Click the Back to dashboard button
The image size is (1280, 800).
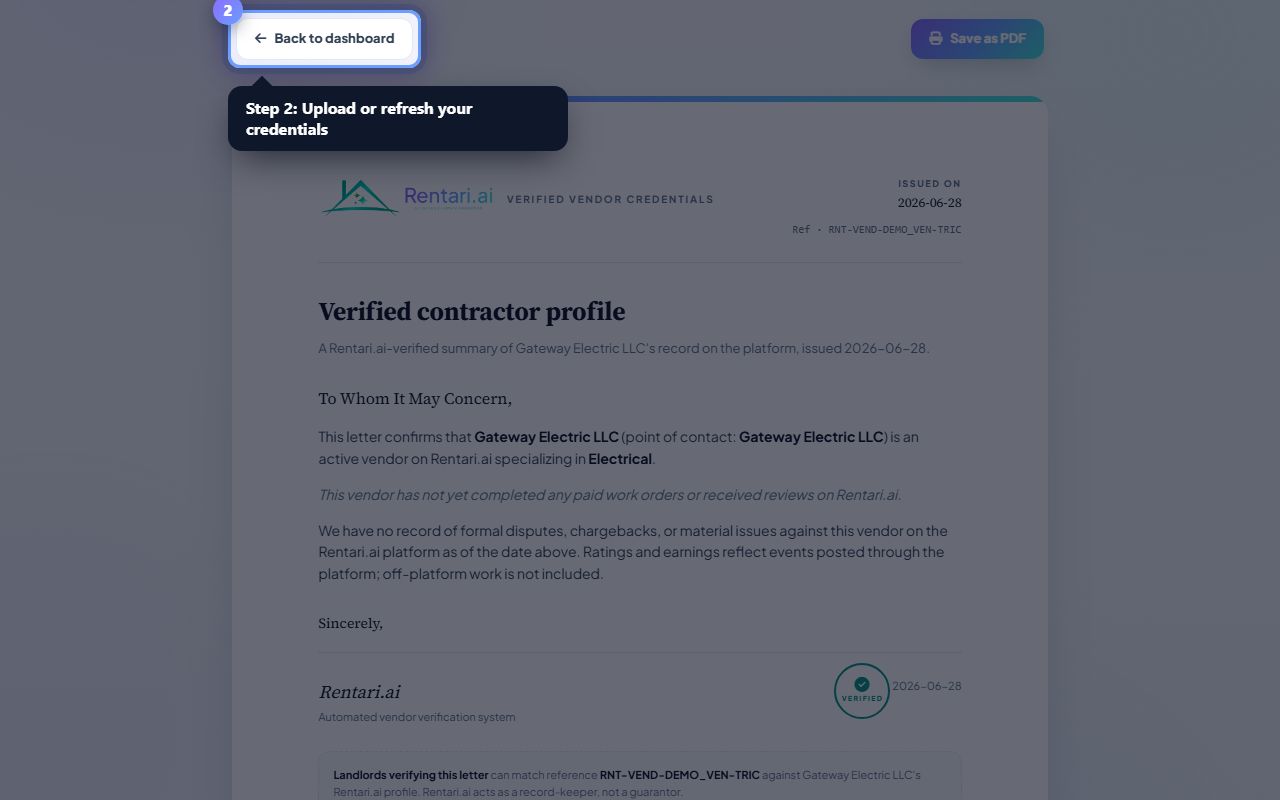324,39
